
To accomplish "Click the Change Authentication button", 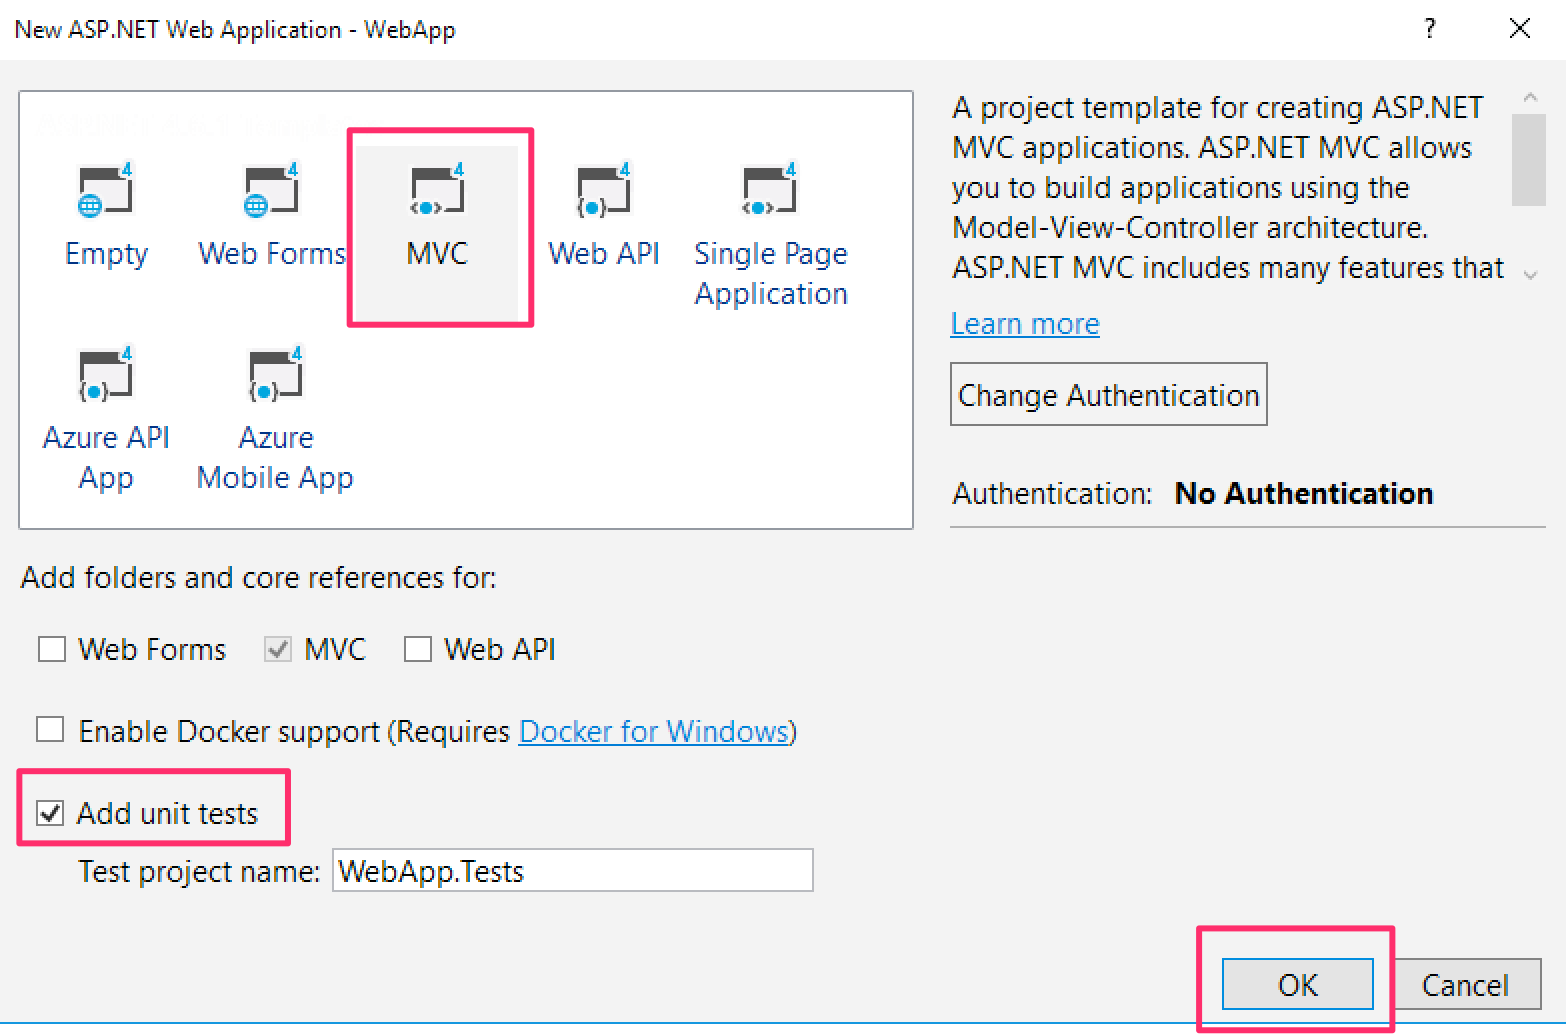I will coord(1109,394).
